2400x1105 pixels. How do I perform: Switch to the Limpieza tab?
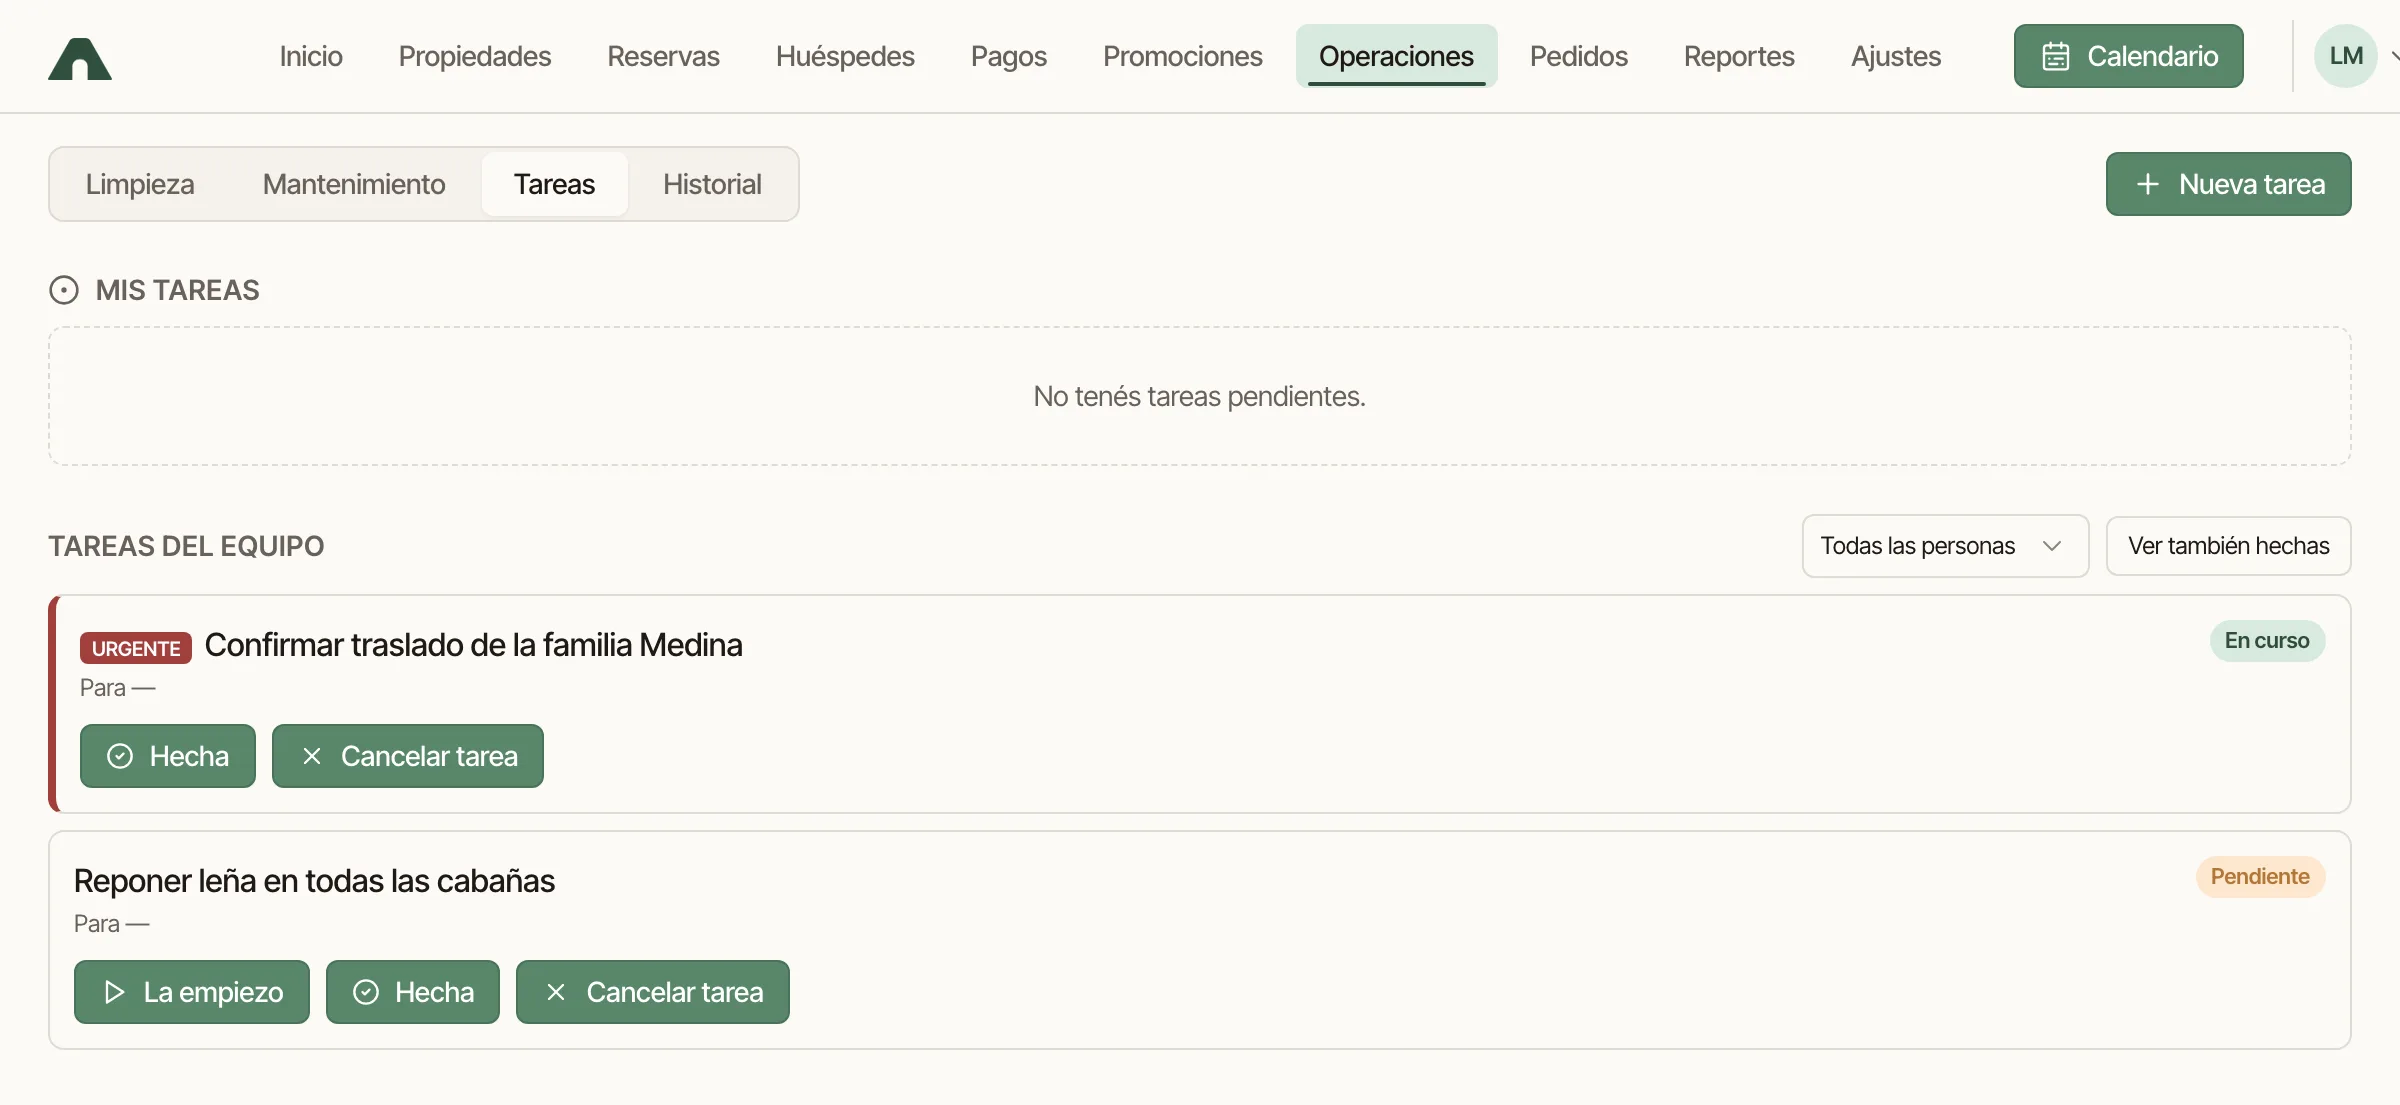tap(140, 184)
